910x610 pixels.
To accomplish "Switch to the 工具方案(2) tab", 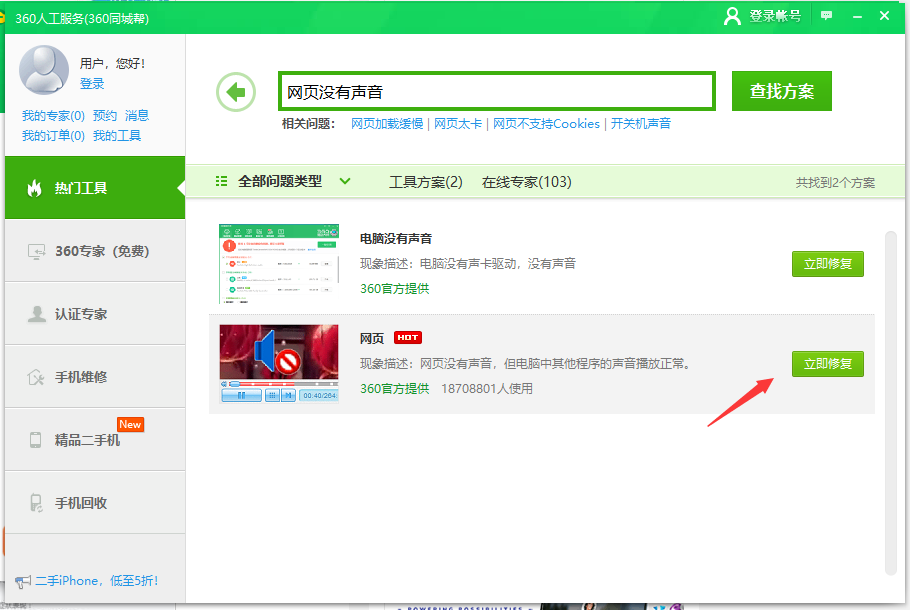I will coord(425,182).
